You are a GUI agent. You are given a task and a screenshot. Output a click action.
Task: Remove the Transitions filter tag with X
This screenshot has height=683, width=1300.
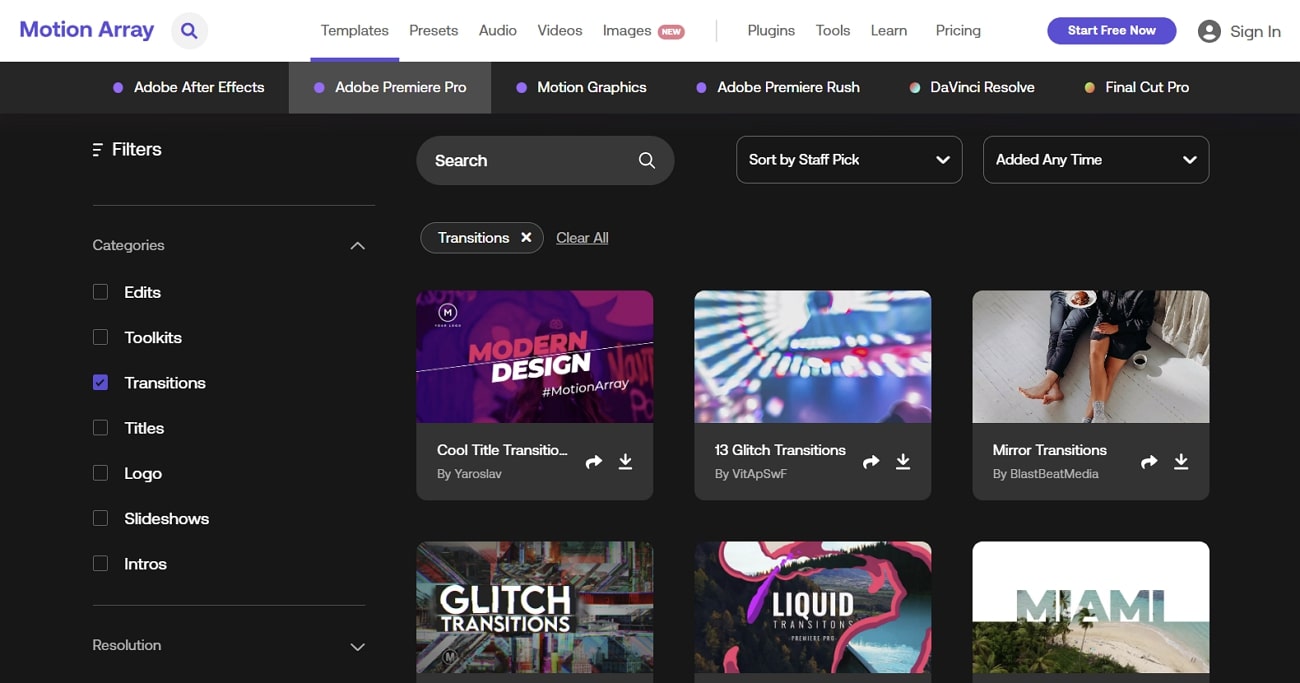tap(526, 238)
